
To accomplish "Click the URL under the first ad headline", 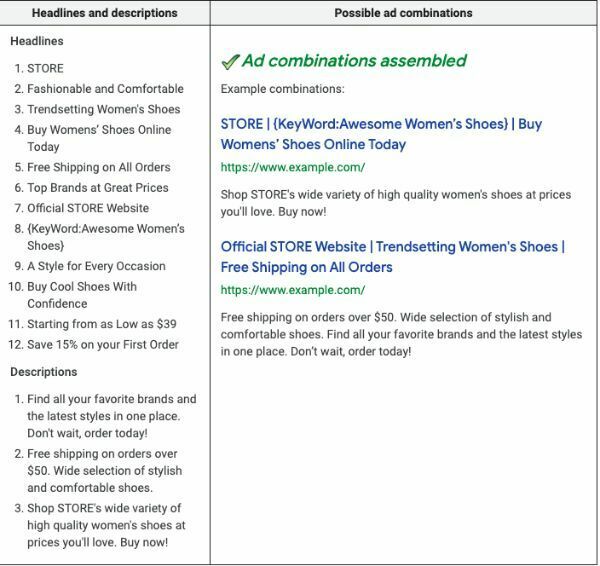I will (x=292, y=167).
